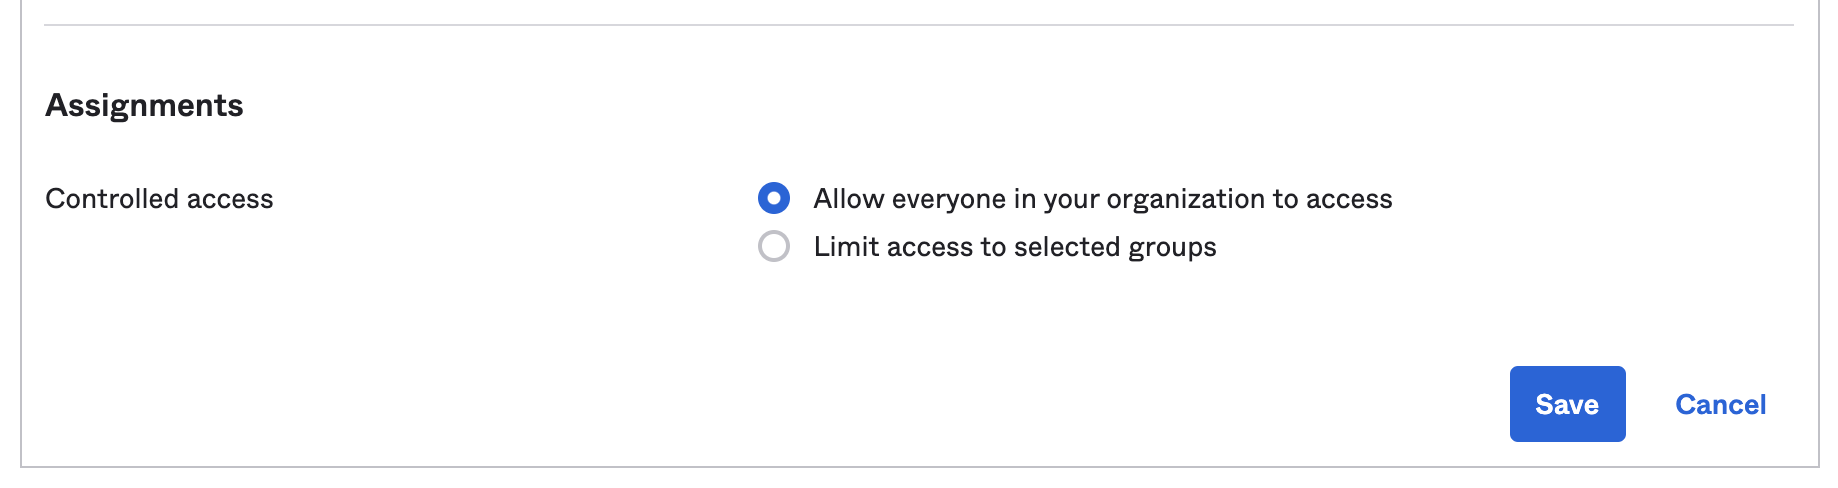Click the Assignments section heading
Screen dimensions: 1838x488
(144, 105)
